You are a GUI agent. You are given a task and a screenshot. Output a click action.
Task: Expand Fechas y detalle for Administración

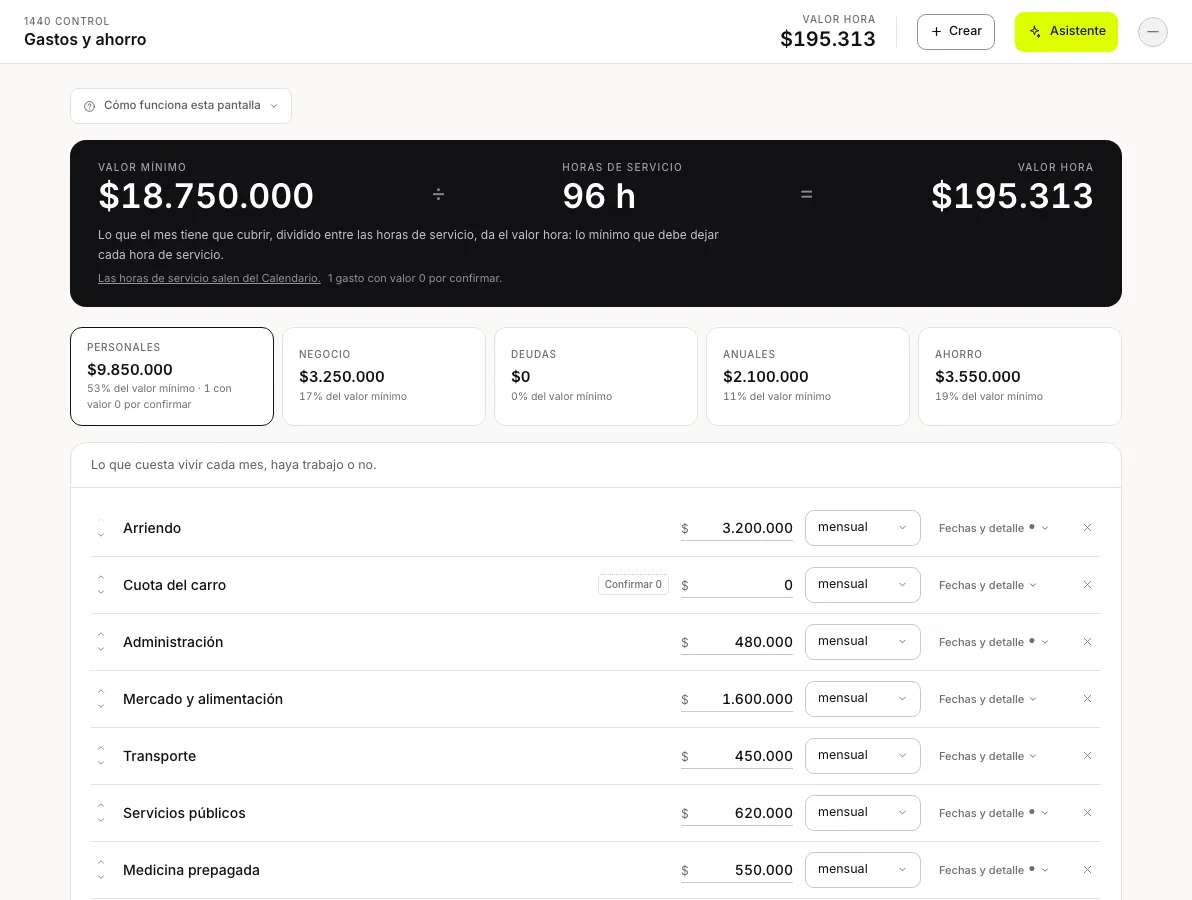(993, 642)
